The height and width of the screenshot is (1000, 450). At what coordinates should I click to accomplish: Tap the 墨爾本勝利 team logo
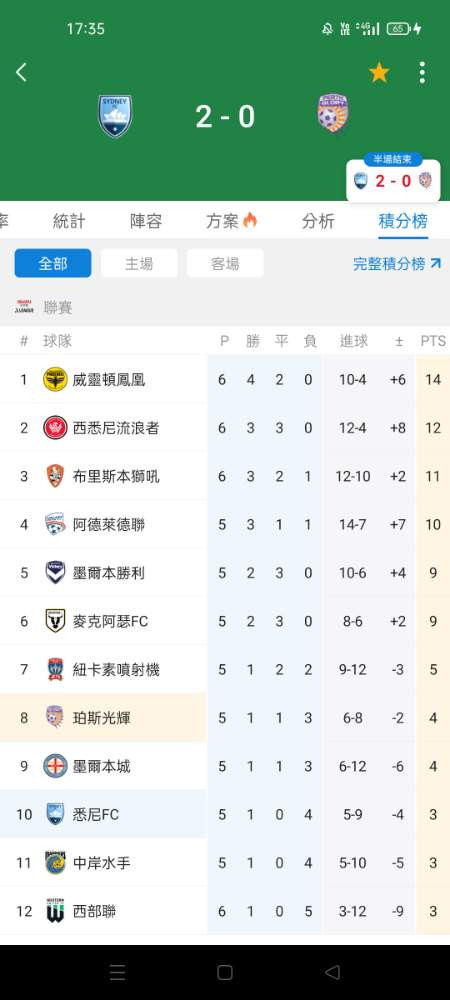55,573
